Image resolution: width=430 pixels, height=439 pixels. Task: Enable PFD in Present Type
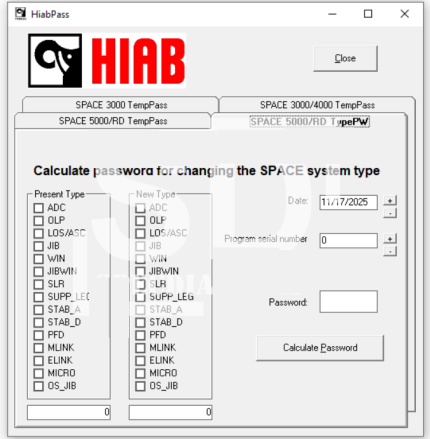[x=39, y=335]
